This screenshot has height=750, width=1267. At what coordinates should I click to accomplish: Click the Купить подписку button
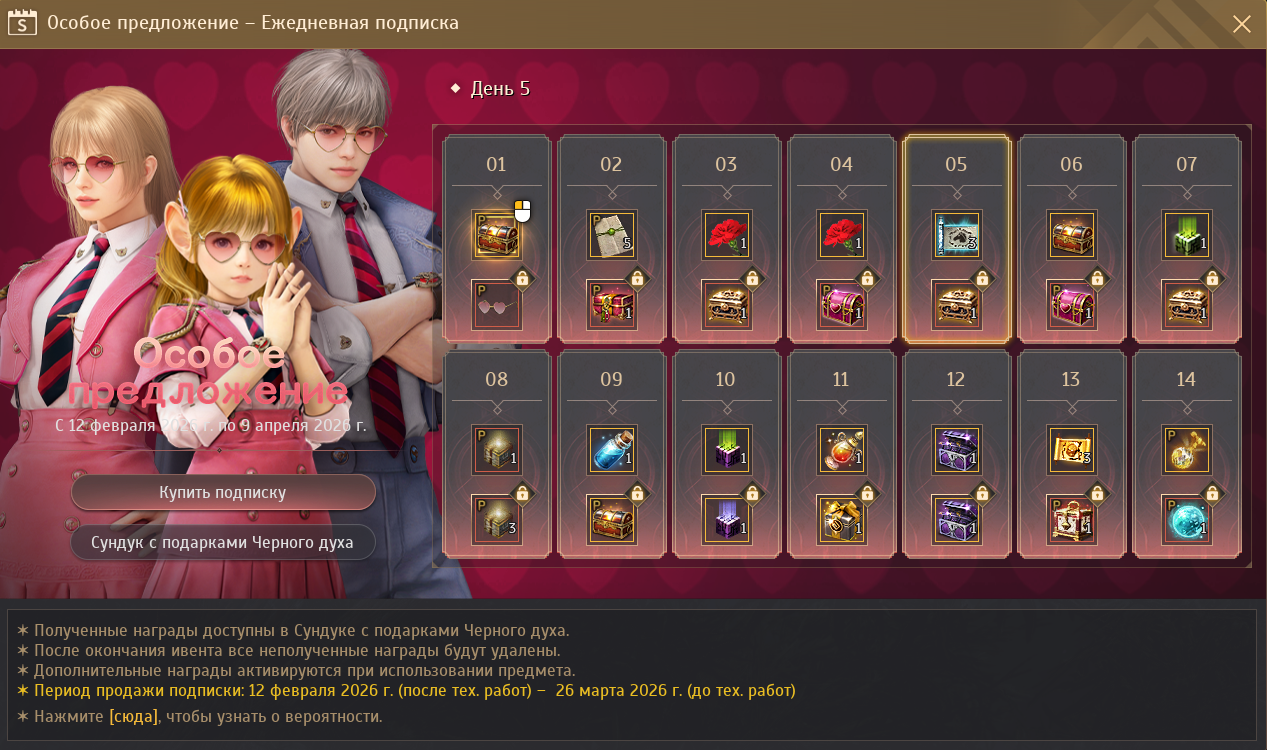click(x=223, y=492)
